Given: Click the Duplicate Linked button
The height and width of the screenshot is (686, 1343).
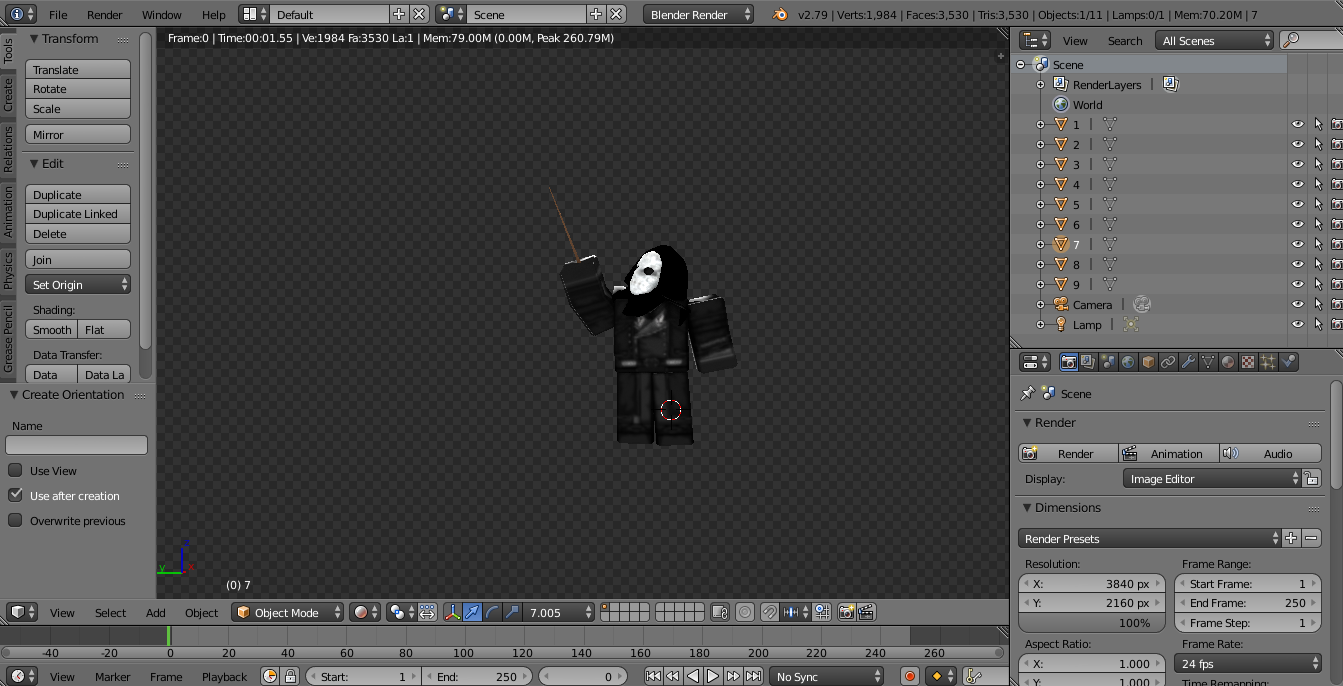Looking at the screenshot, I should pos(76,214).
